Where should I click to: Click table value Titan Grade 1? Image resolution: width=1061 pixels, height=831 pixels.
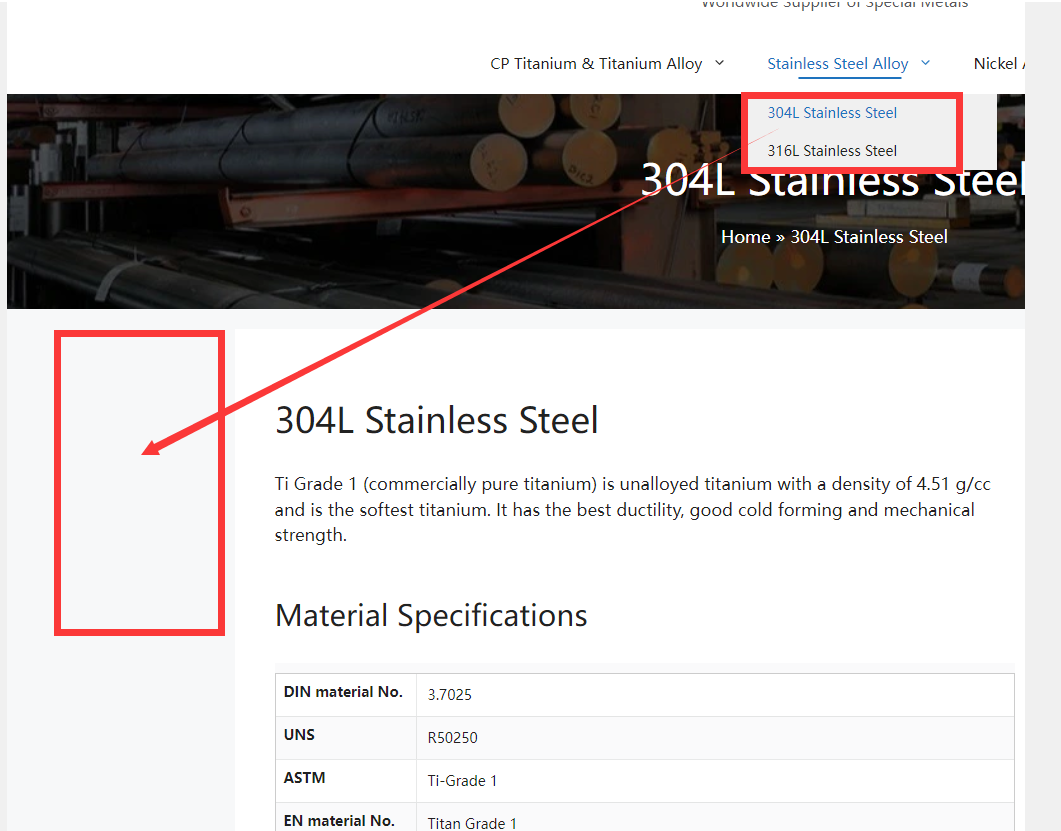pos(472,824)
